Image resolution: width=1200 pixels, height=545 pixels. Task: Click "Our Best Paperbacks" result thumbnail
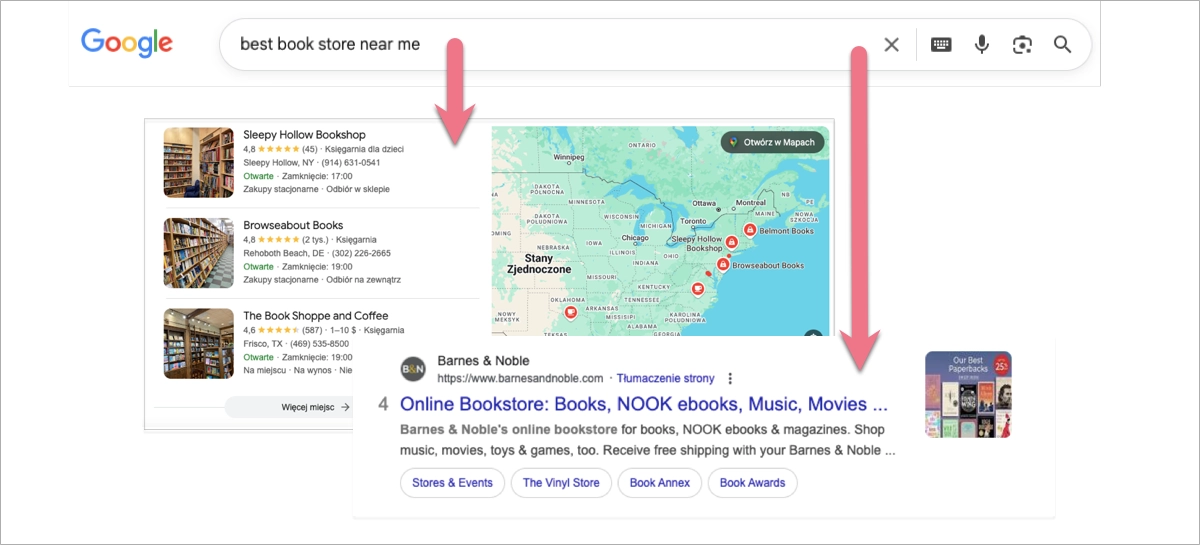[968, 394]
